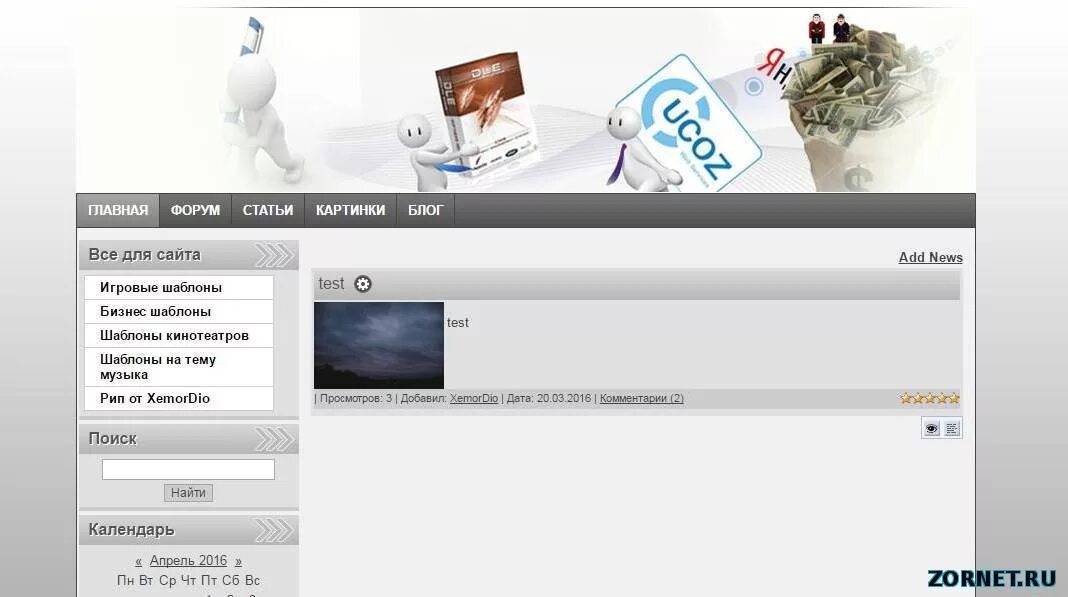Click the Найти search button
1068x597 pixels.
(x=188, y=493)
